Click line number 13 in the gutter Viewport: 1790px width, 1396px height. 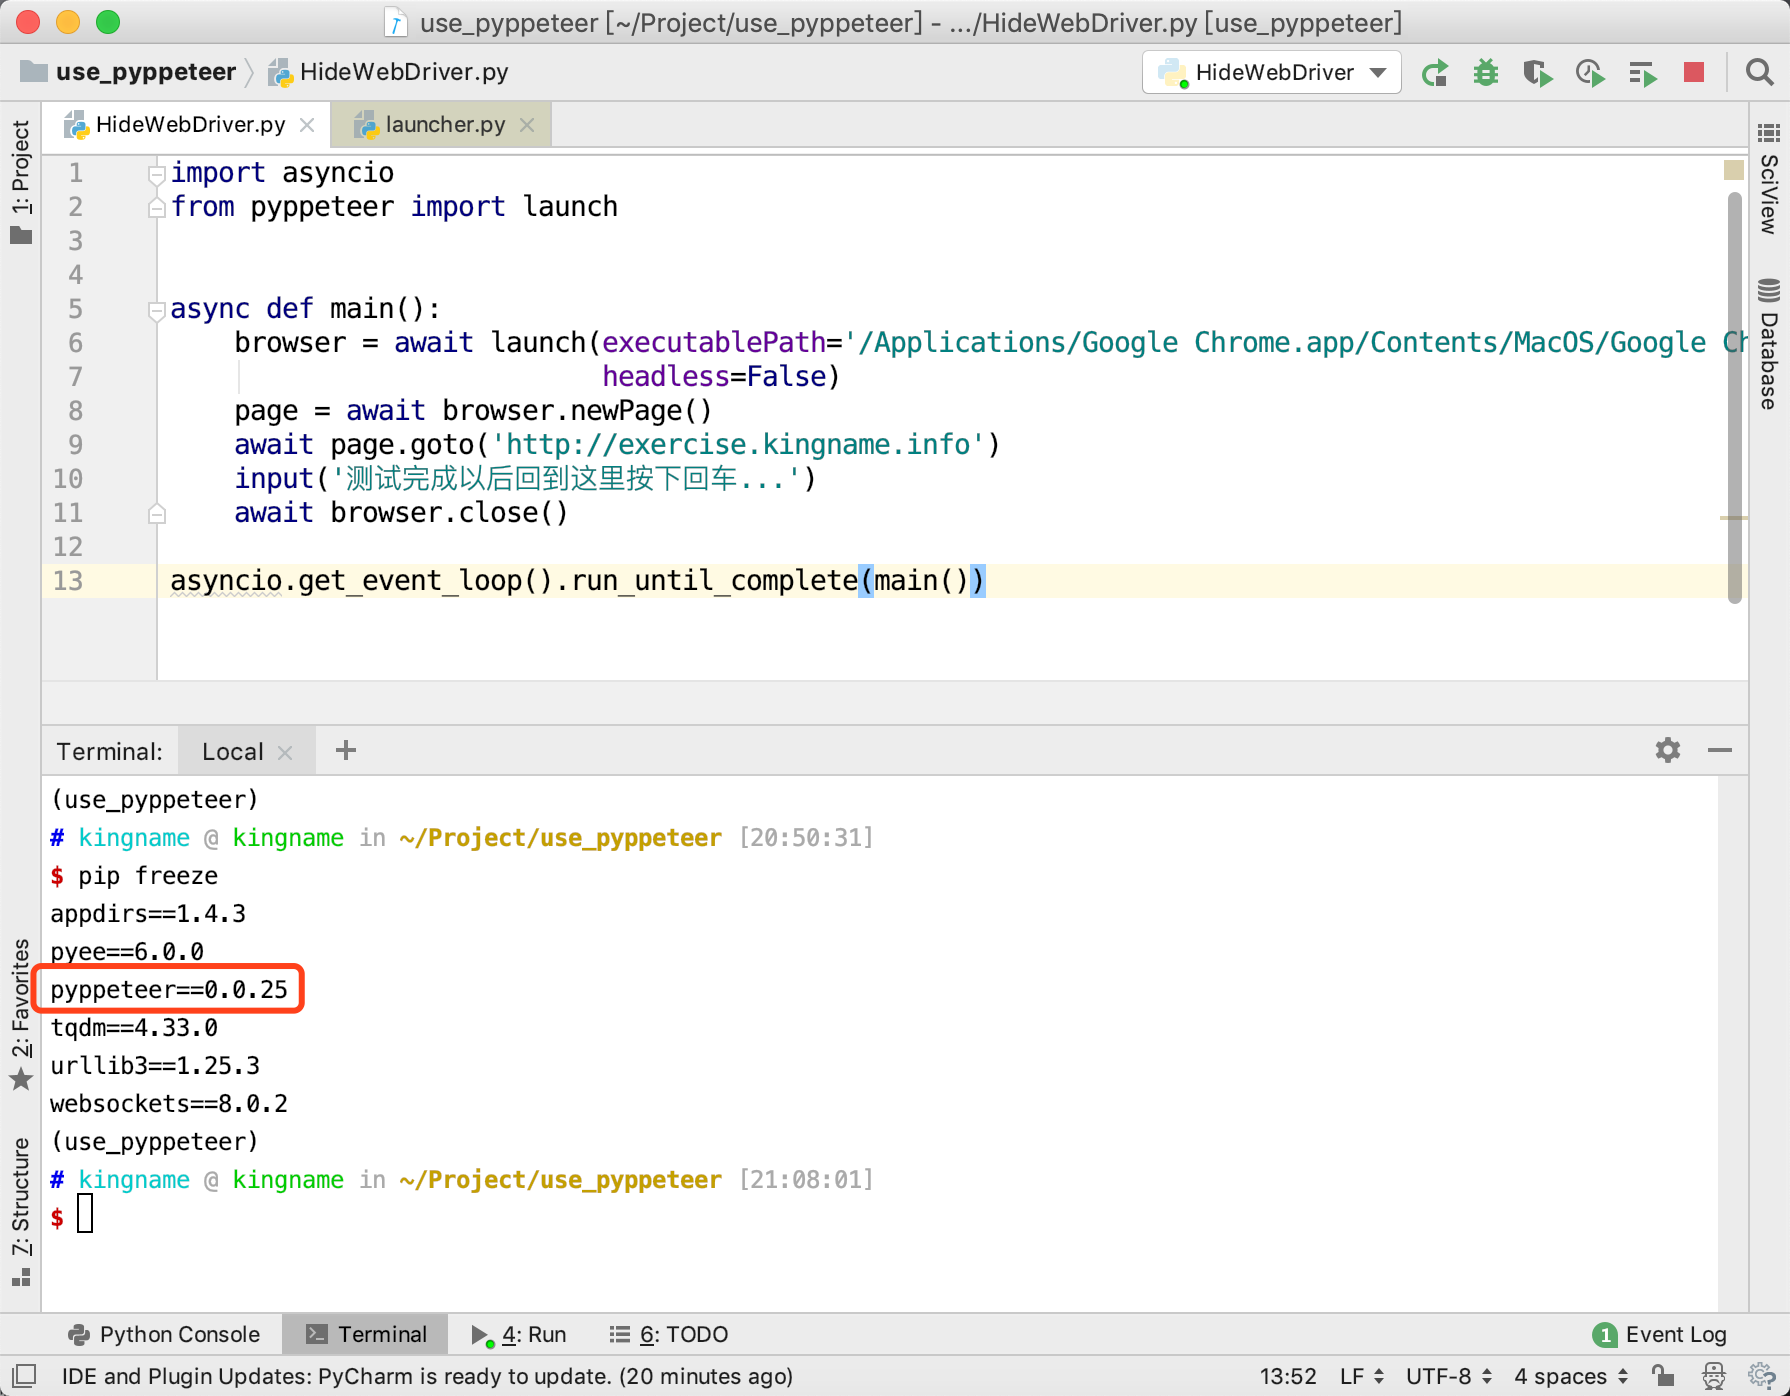pyautogui.click(x=68, y=581)
